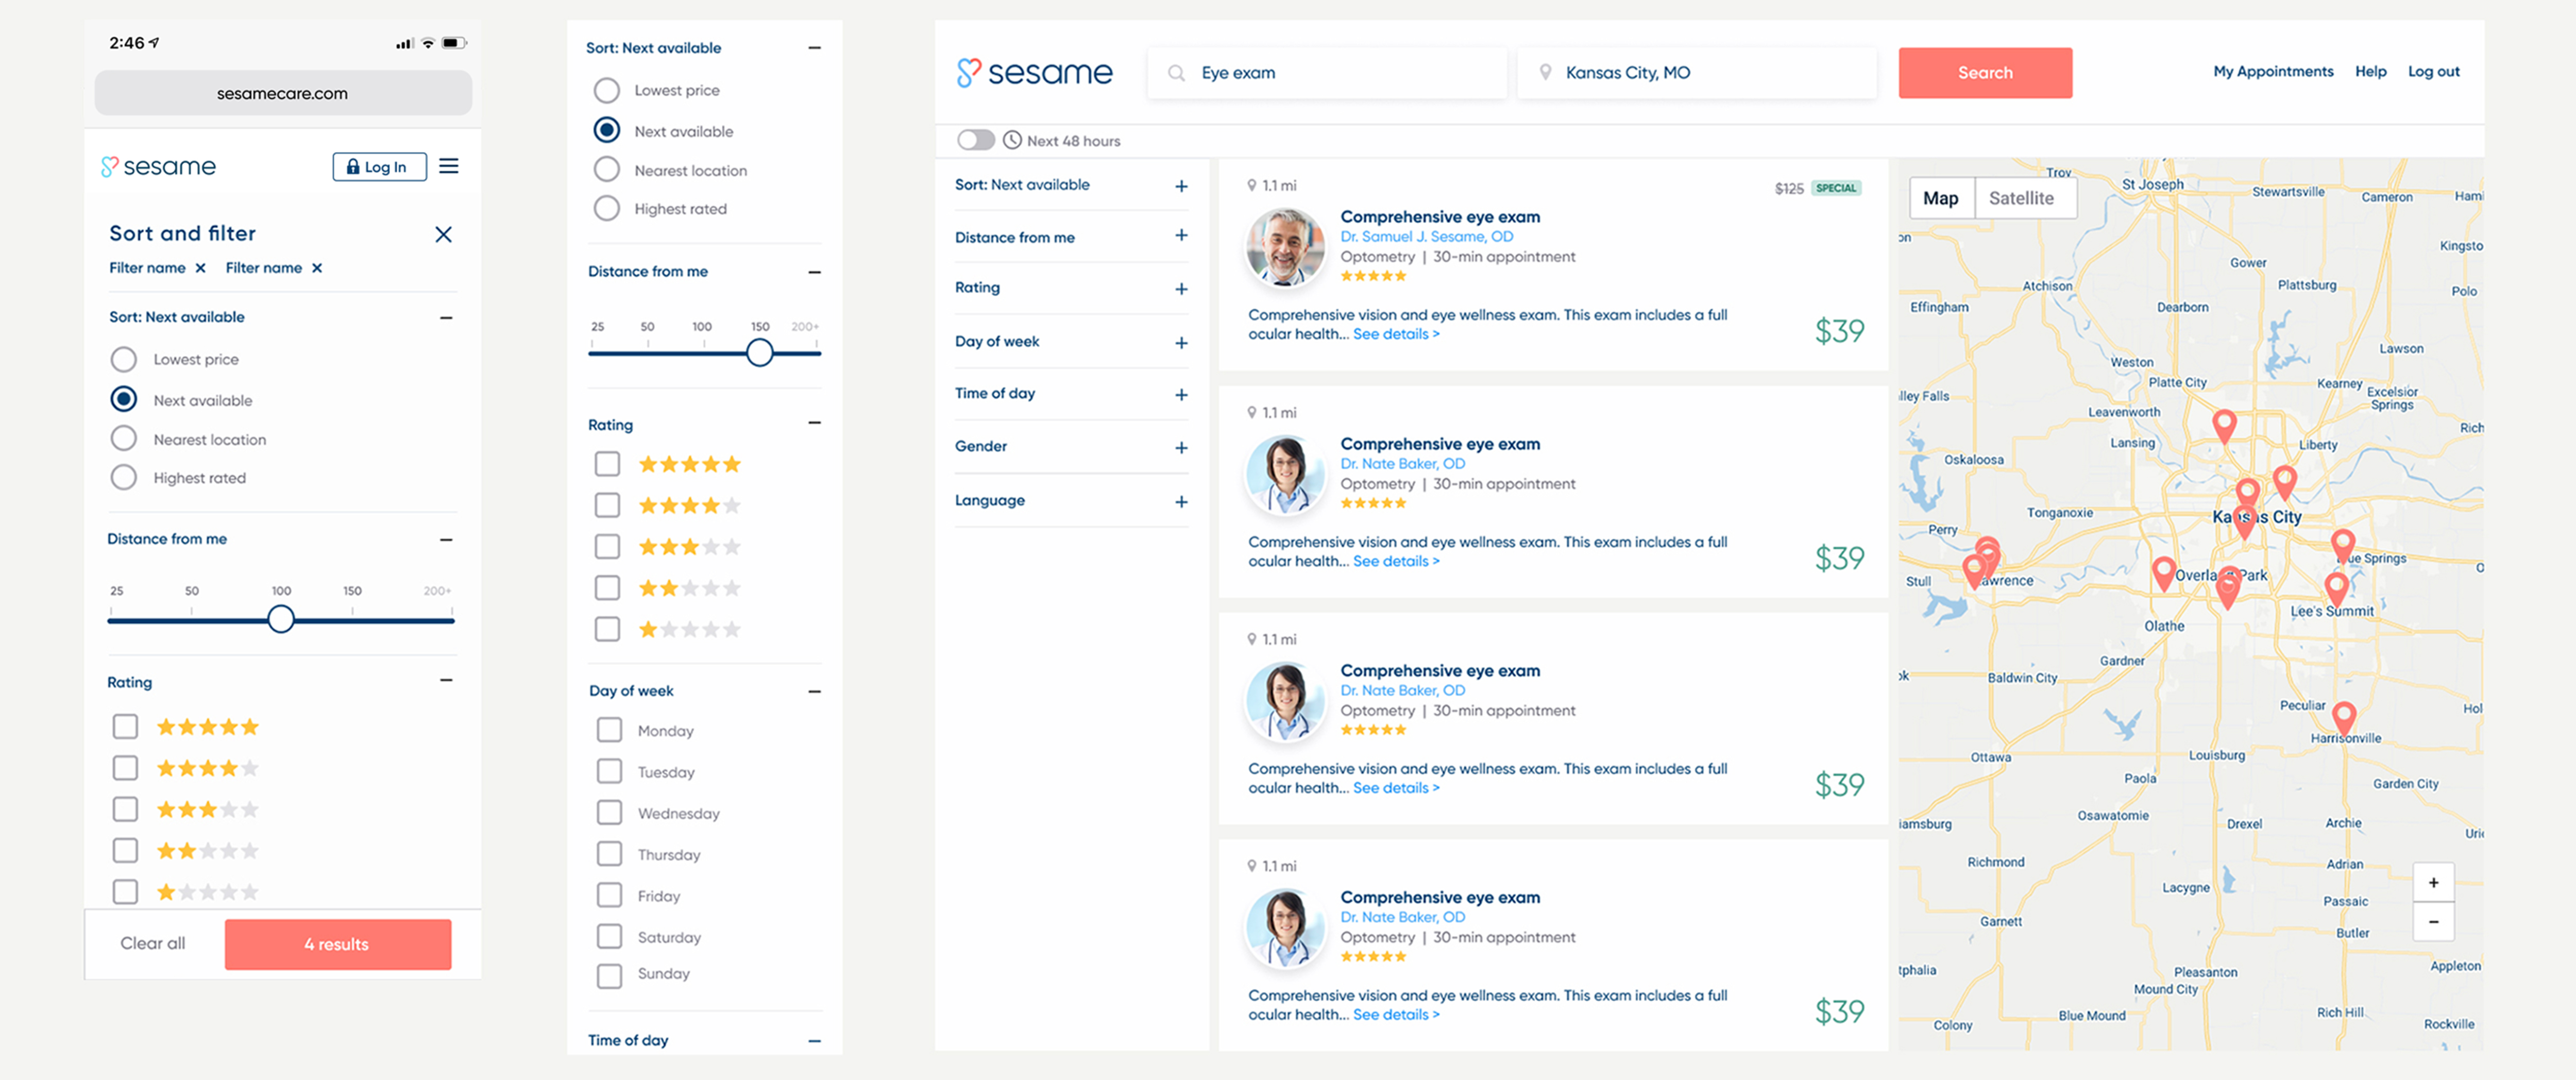The width and height of the screenshot is (2576, 1080).
Task: Select Lowest price radio in middle filter panel
Action: 606,90
